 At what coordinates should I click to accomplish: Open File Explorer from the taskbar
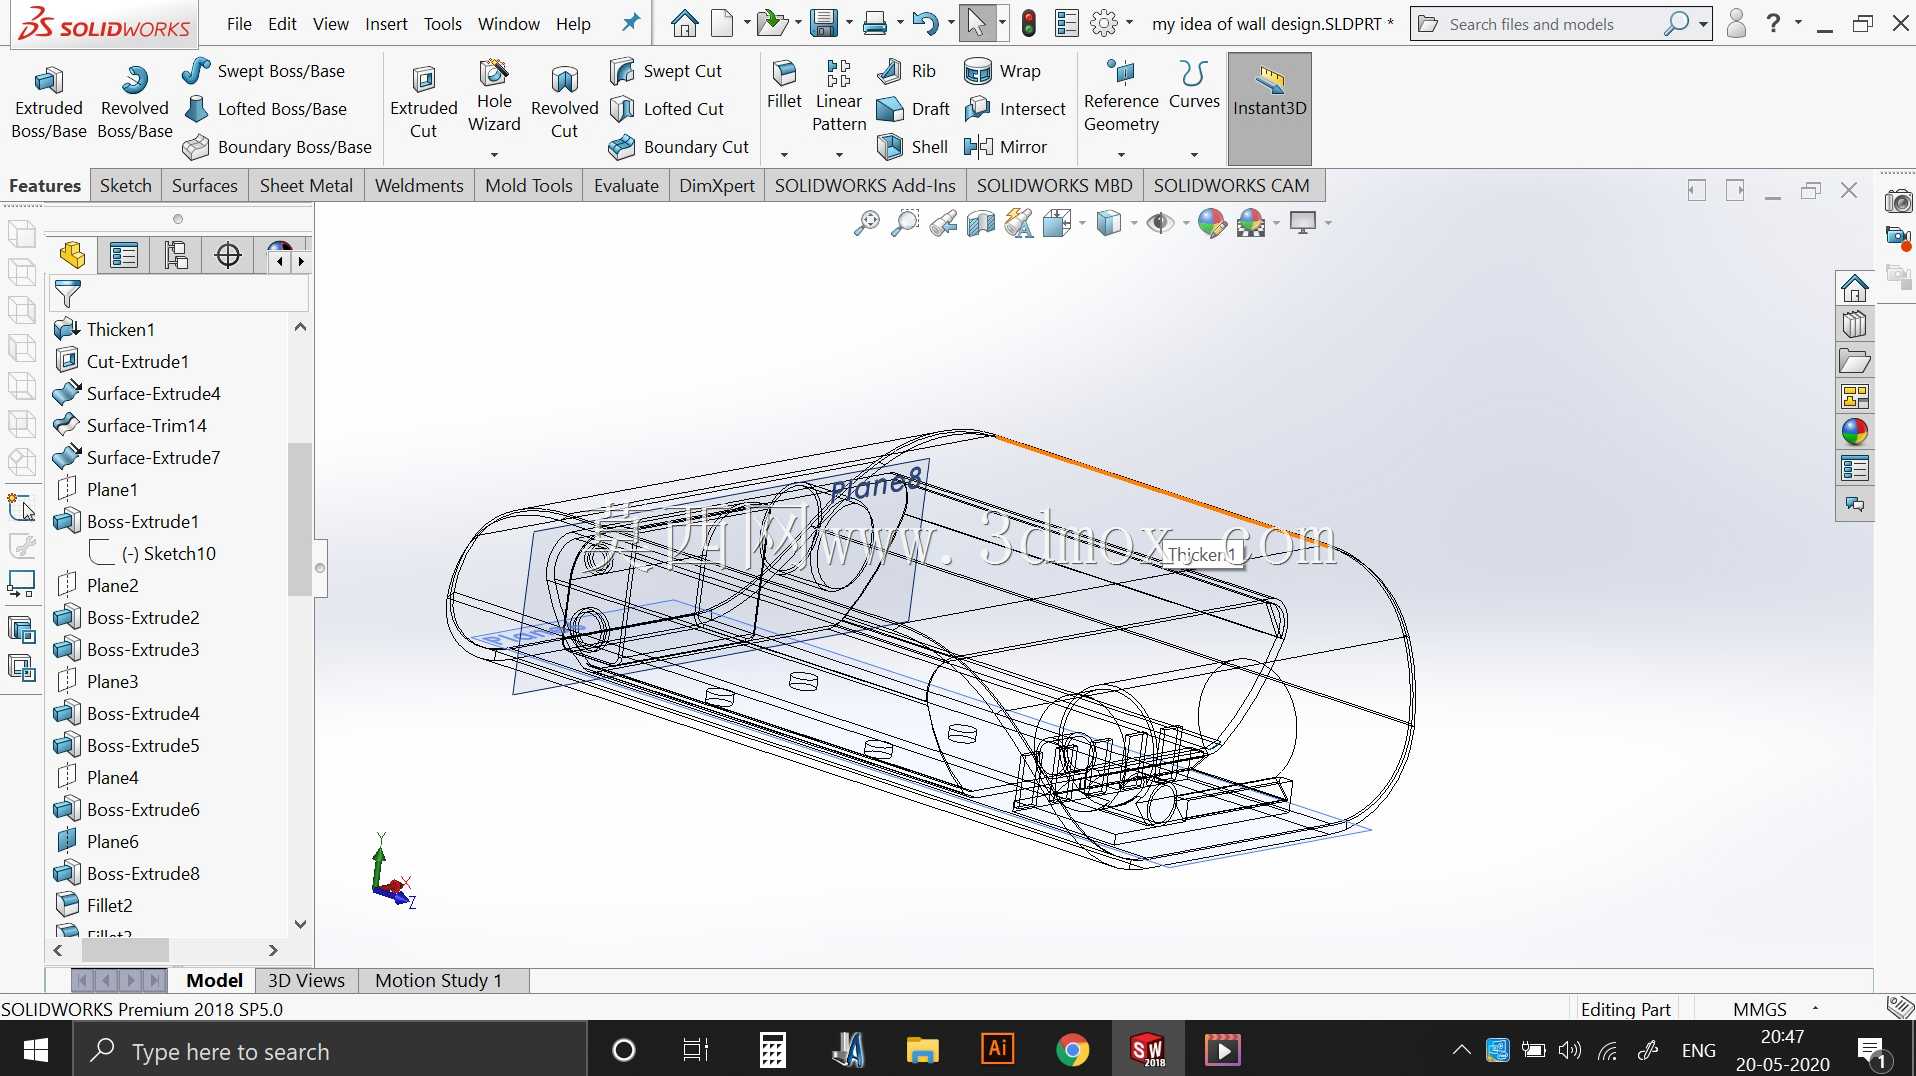coord(922,1050)
